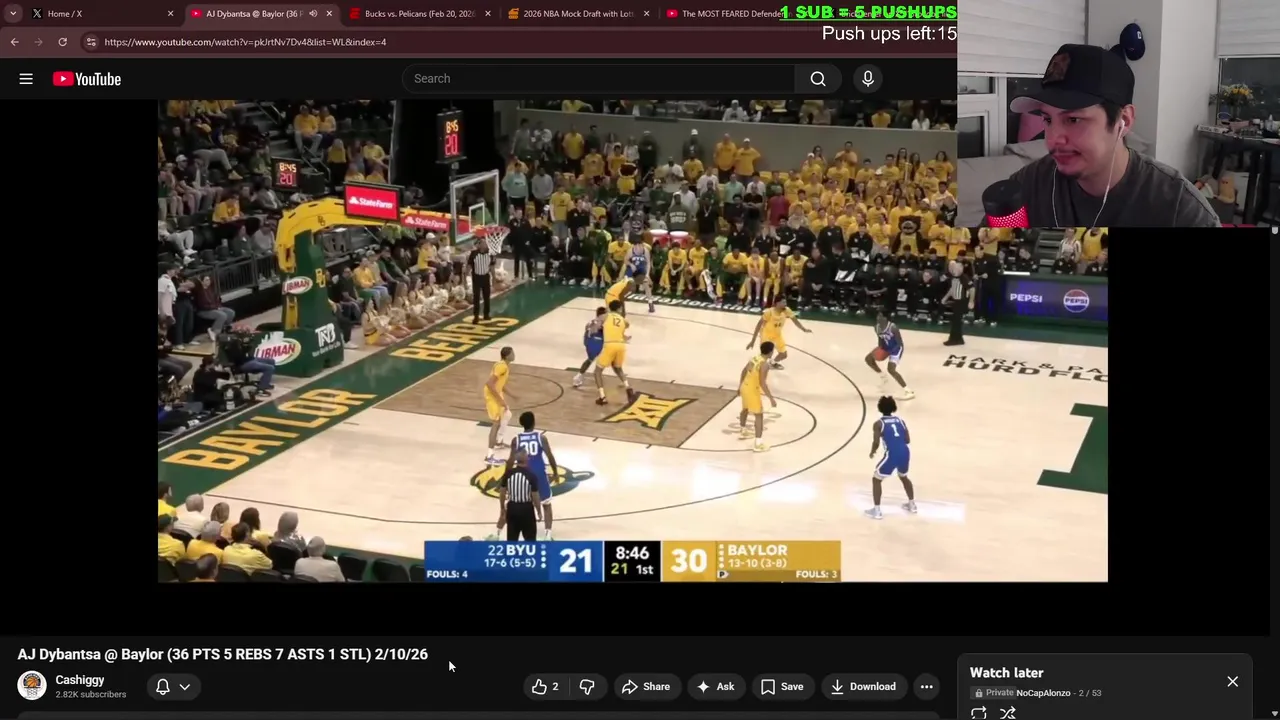Mute the AJ Dybantsa tab audio
This screenshot has height=720, width=1280.
(313, 14)
